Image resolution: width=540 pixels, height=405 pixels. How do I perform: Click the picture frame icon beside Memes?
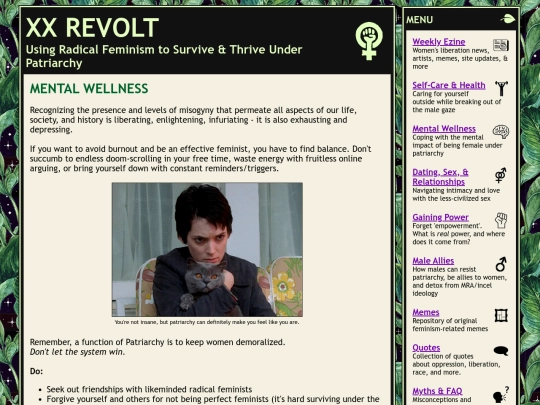[x=501, y=315]
